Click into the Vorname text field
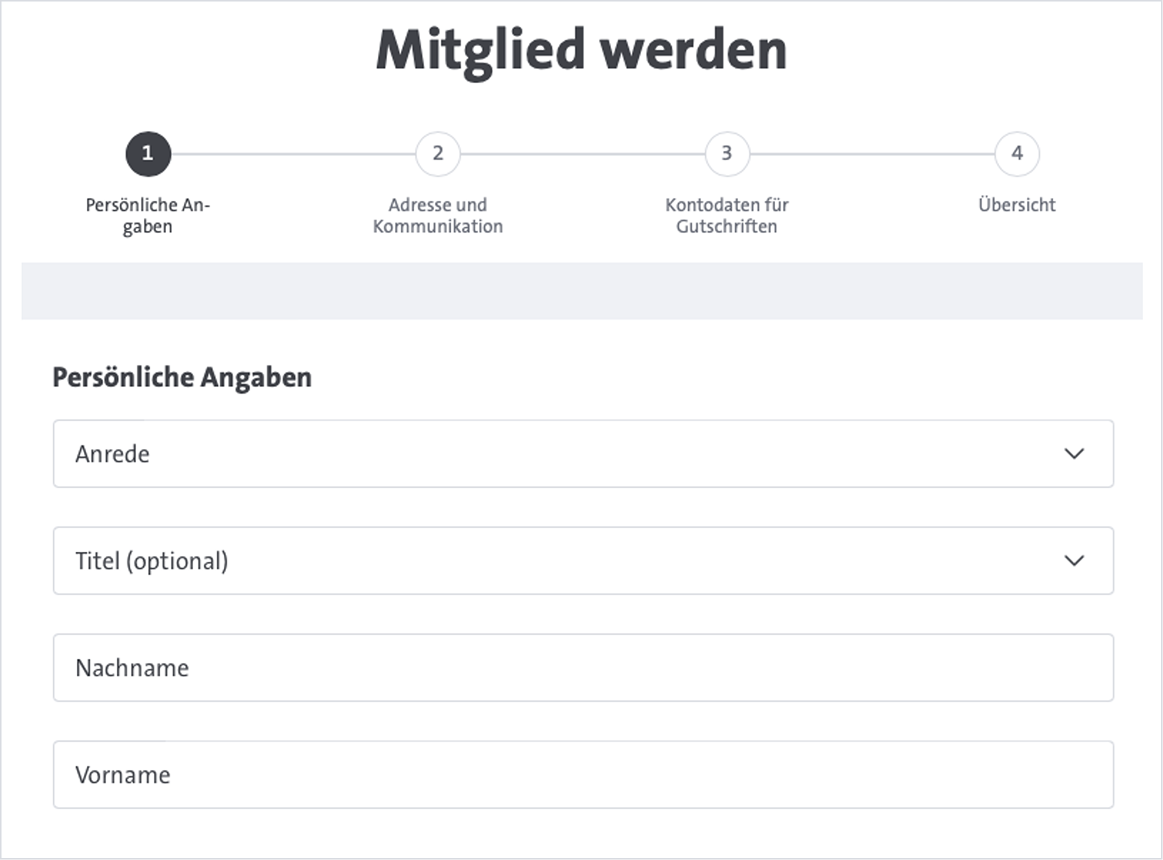The height and width of the screenshot is (860, 1163). tap(583, 775)
